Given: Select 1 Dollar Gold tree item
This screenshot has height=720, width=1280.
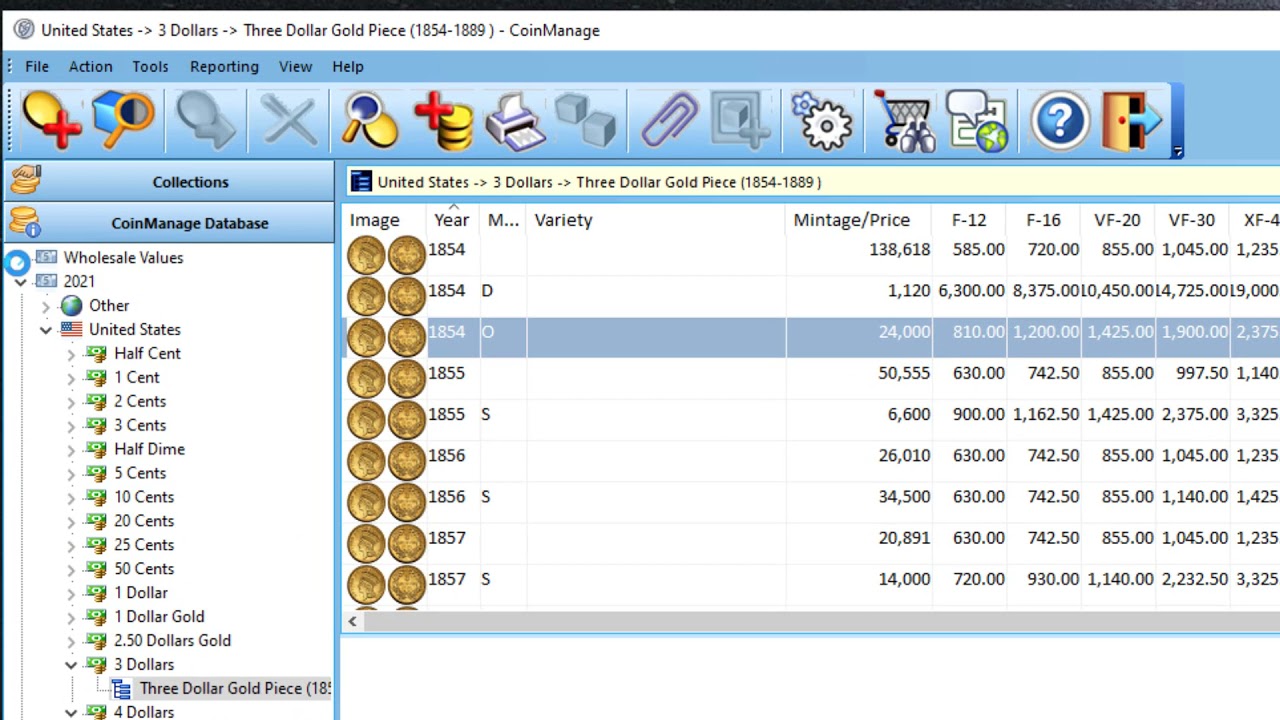Looking at the screenshot, I should 159,617.
